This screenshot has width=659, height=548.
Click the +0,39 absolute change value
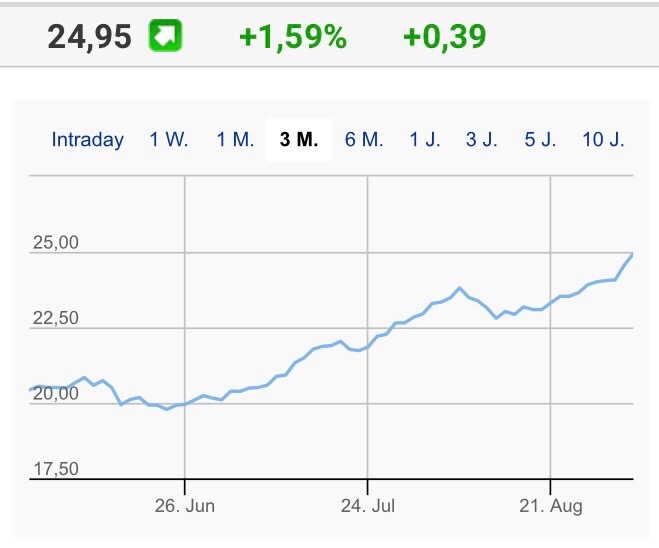(x=444, y=37)
